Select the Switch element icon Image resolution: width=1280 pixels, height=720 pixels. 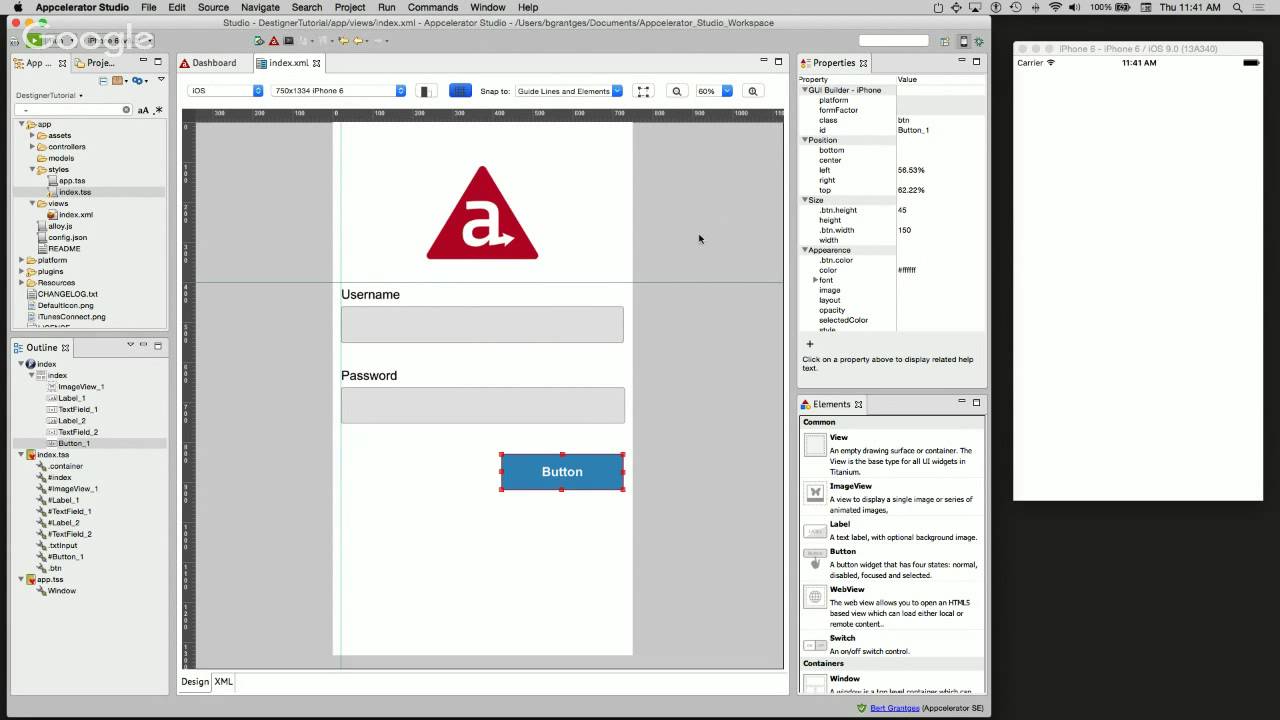[815, 645]
